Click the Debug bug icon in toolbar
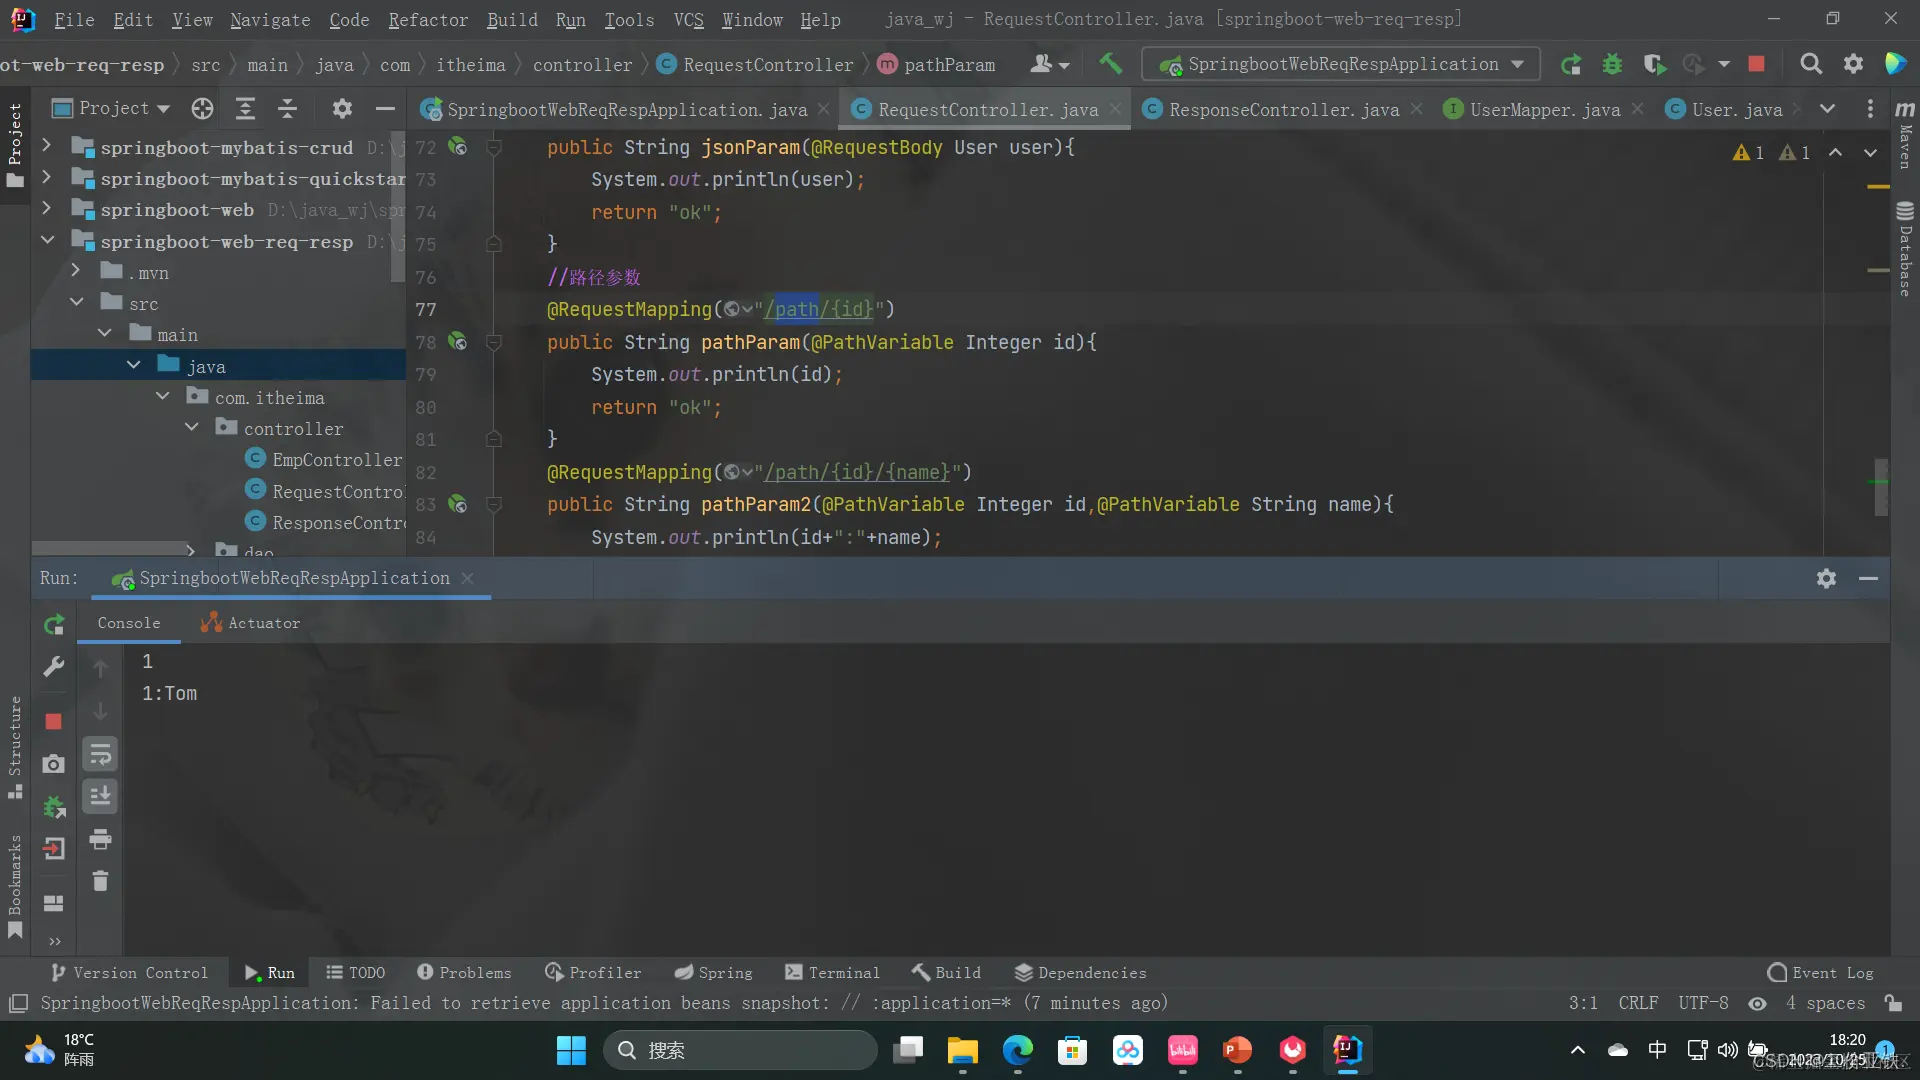1920x1080 pixels. (1612, 64)
